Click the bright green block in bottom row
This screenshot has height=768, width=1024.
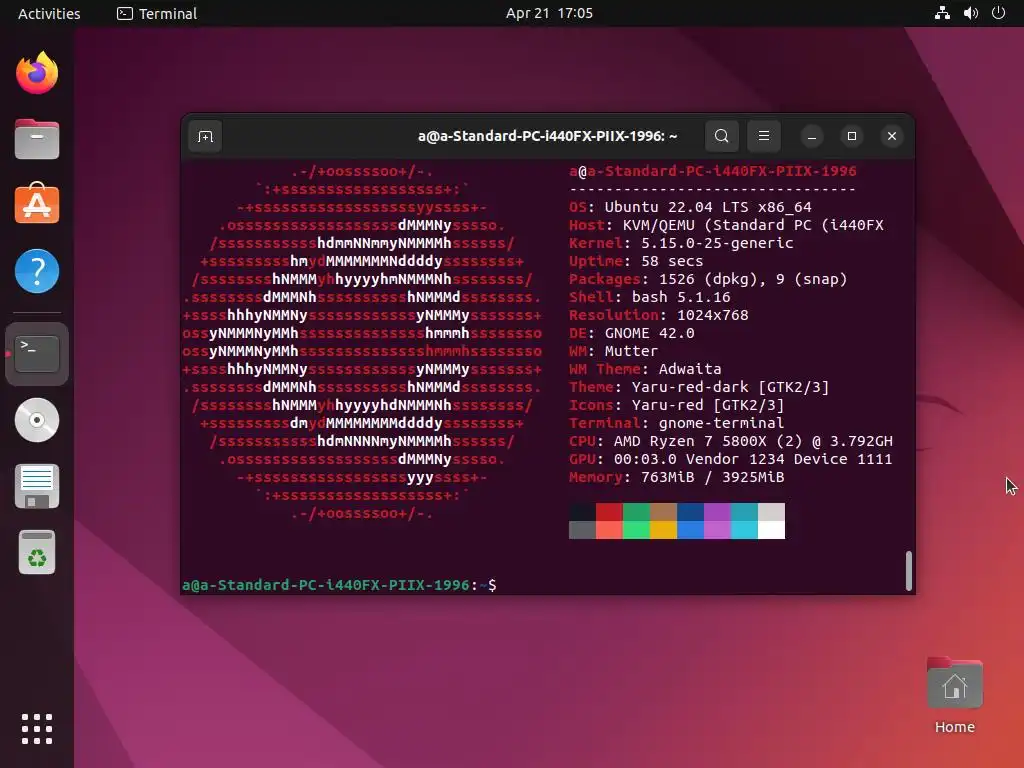tap(636, 530)
